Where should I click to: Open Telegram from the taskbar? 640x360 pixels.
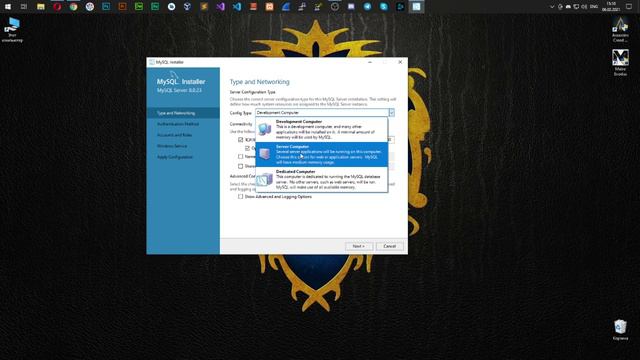click(367, 7)
